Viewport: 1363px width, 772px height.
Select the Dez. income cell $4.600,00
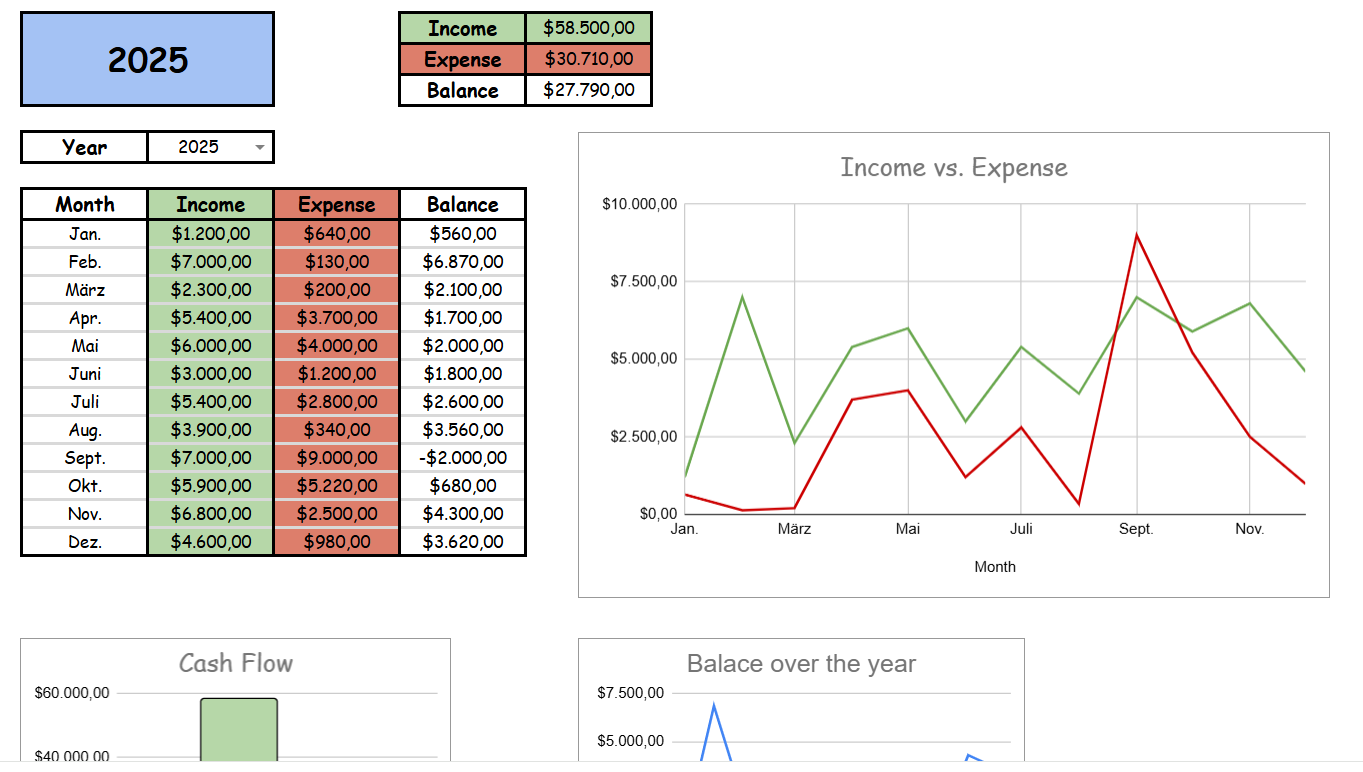point(210,542)
